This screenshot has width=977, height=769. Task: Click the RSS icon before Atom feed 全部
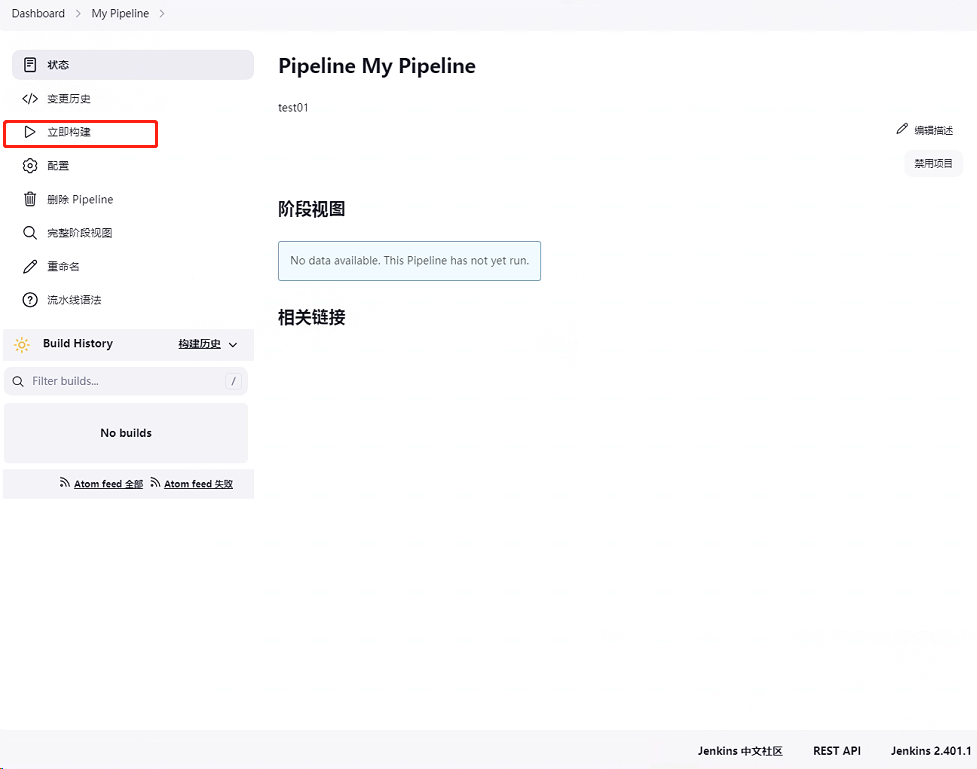point(65,483)
